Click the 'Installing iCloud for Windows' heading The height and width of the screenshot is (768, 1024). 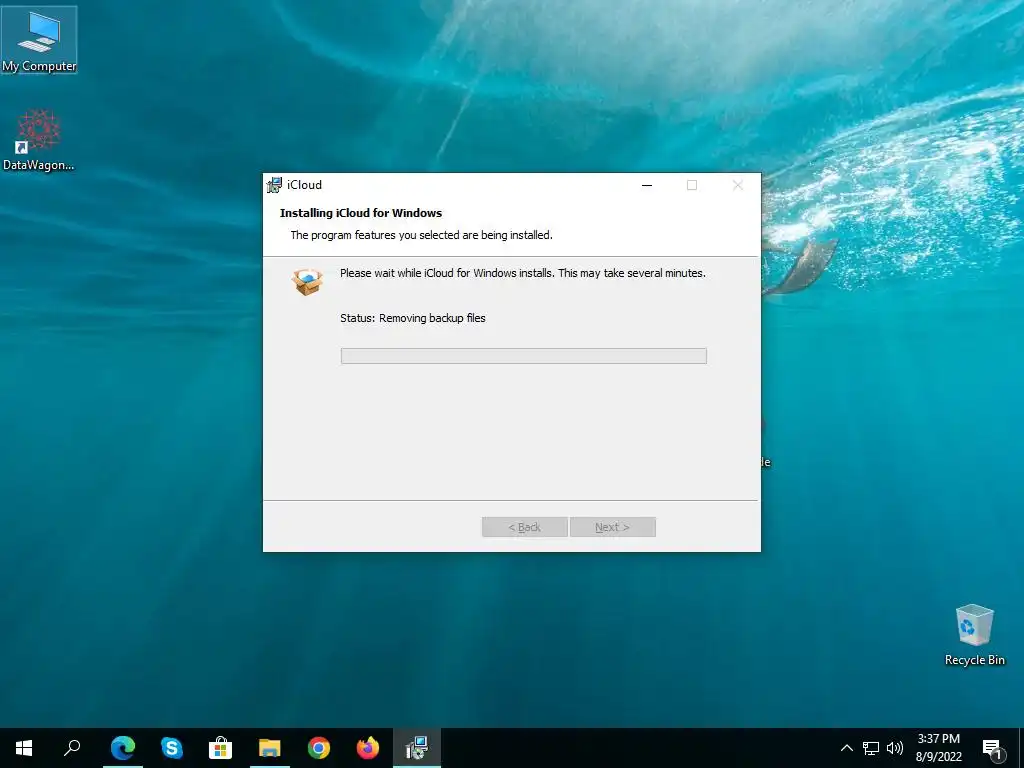(x=360, y=213)
